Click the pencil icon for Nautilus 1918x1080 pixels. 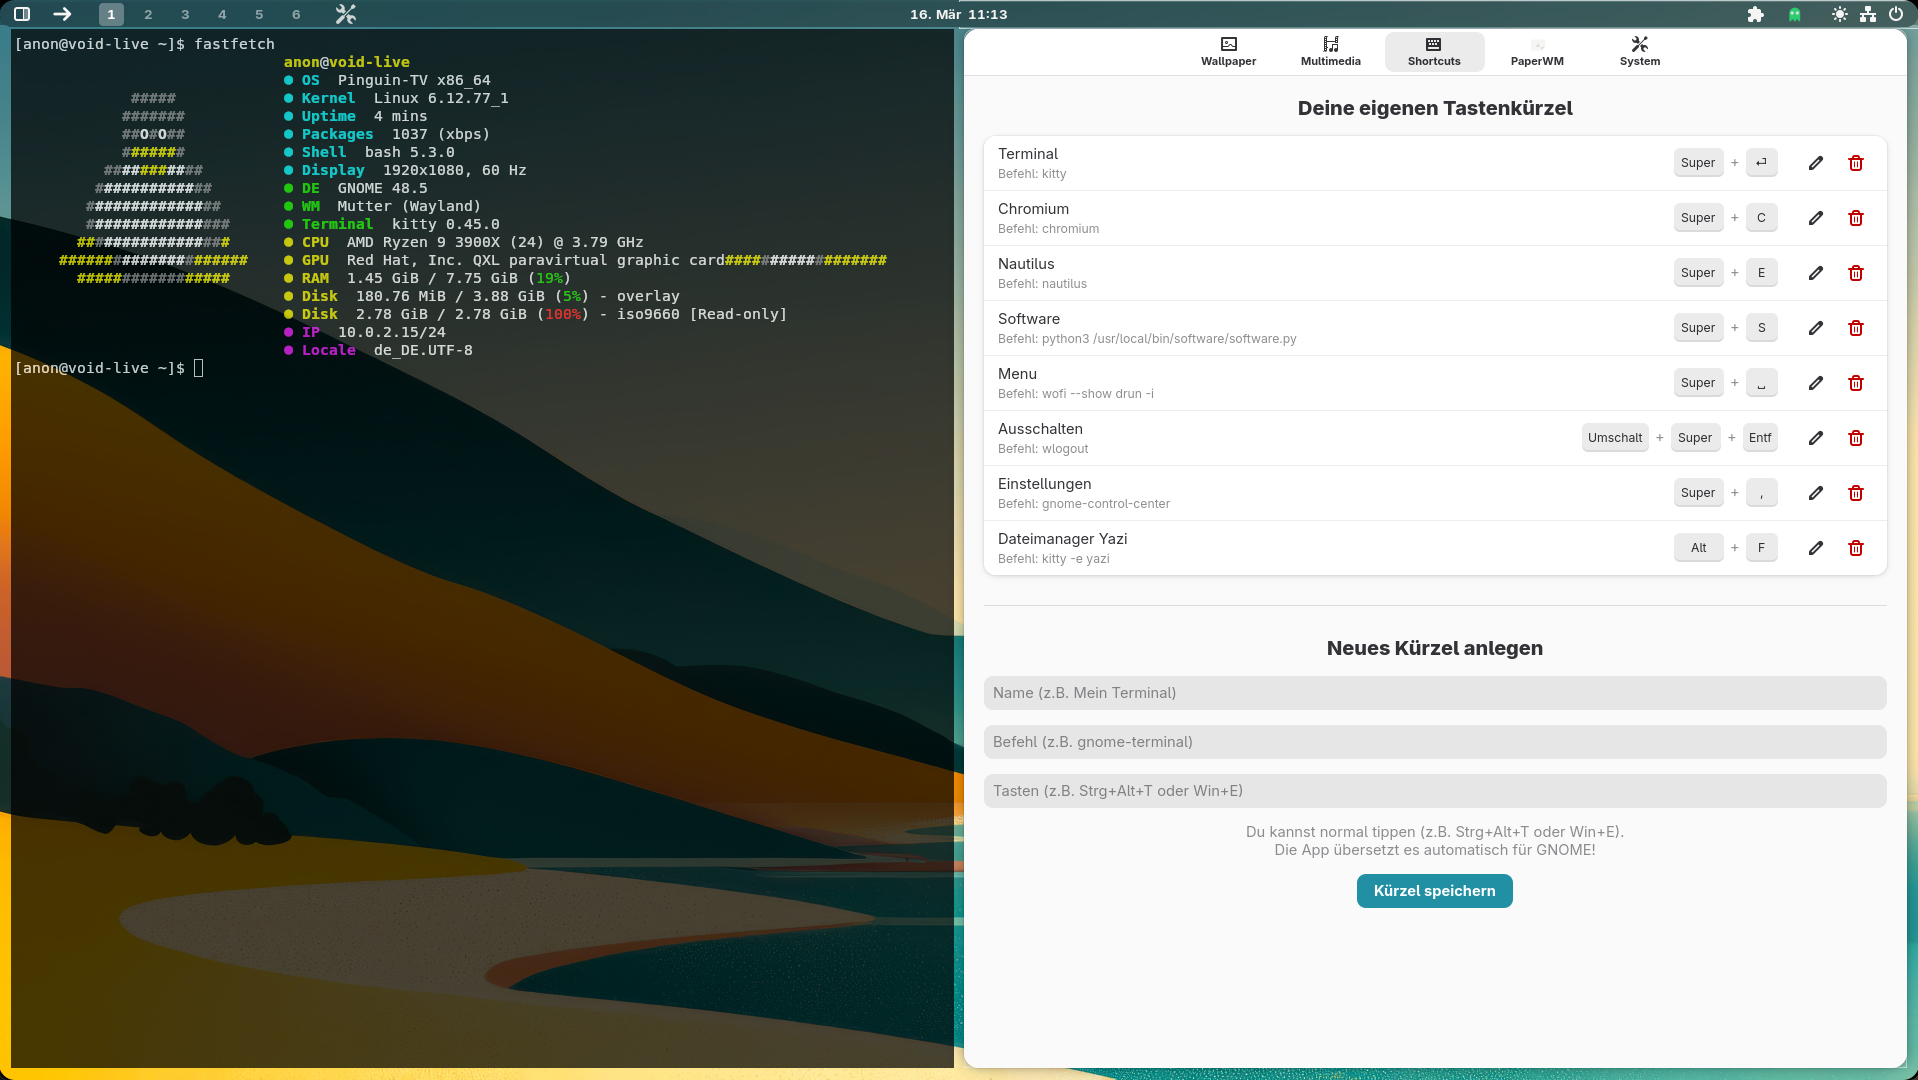tap(1816, 273)
